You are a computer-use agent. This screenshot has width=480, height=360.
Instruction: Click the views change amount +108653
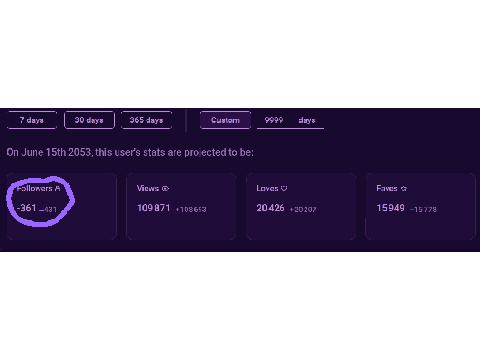pos(191,209)
